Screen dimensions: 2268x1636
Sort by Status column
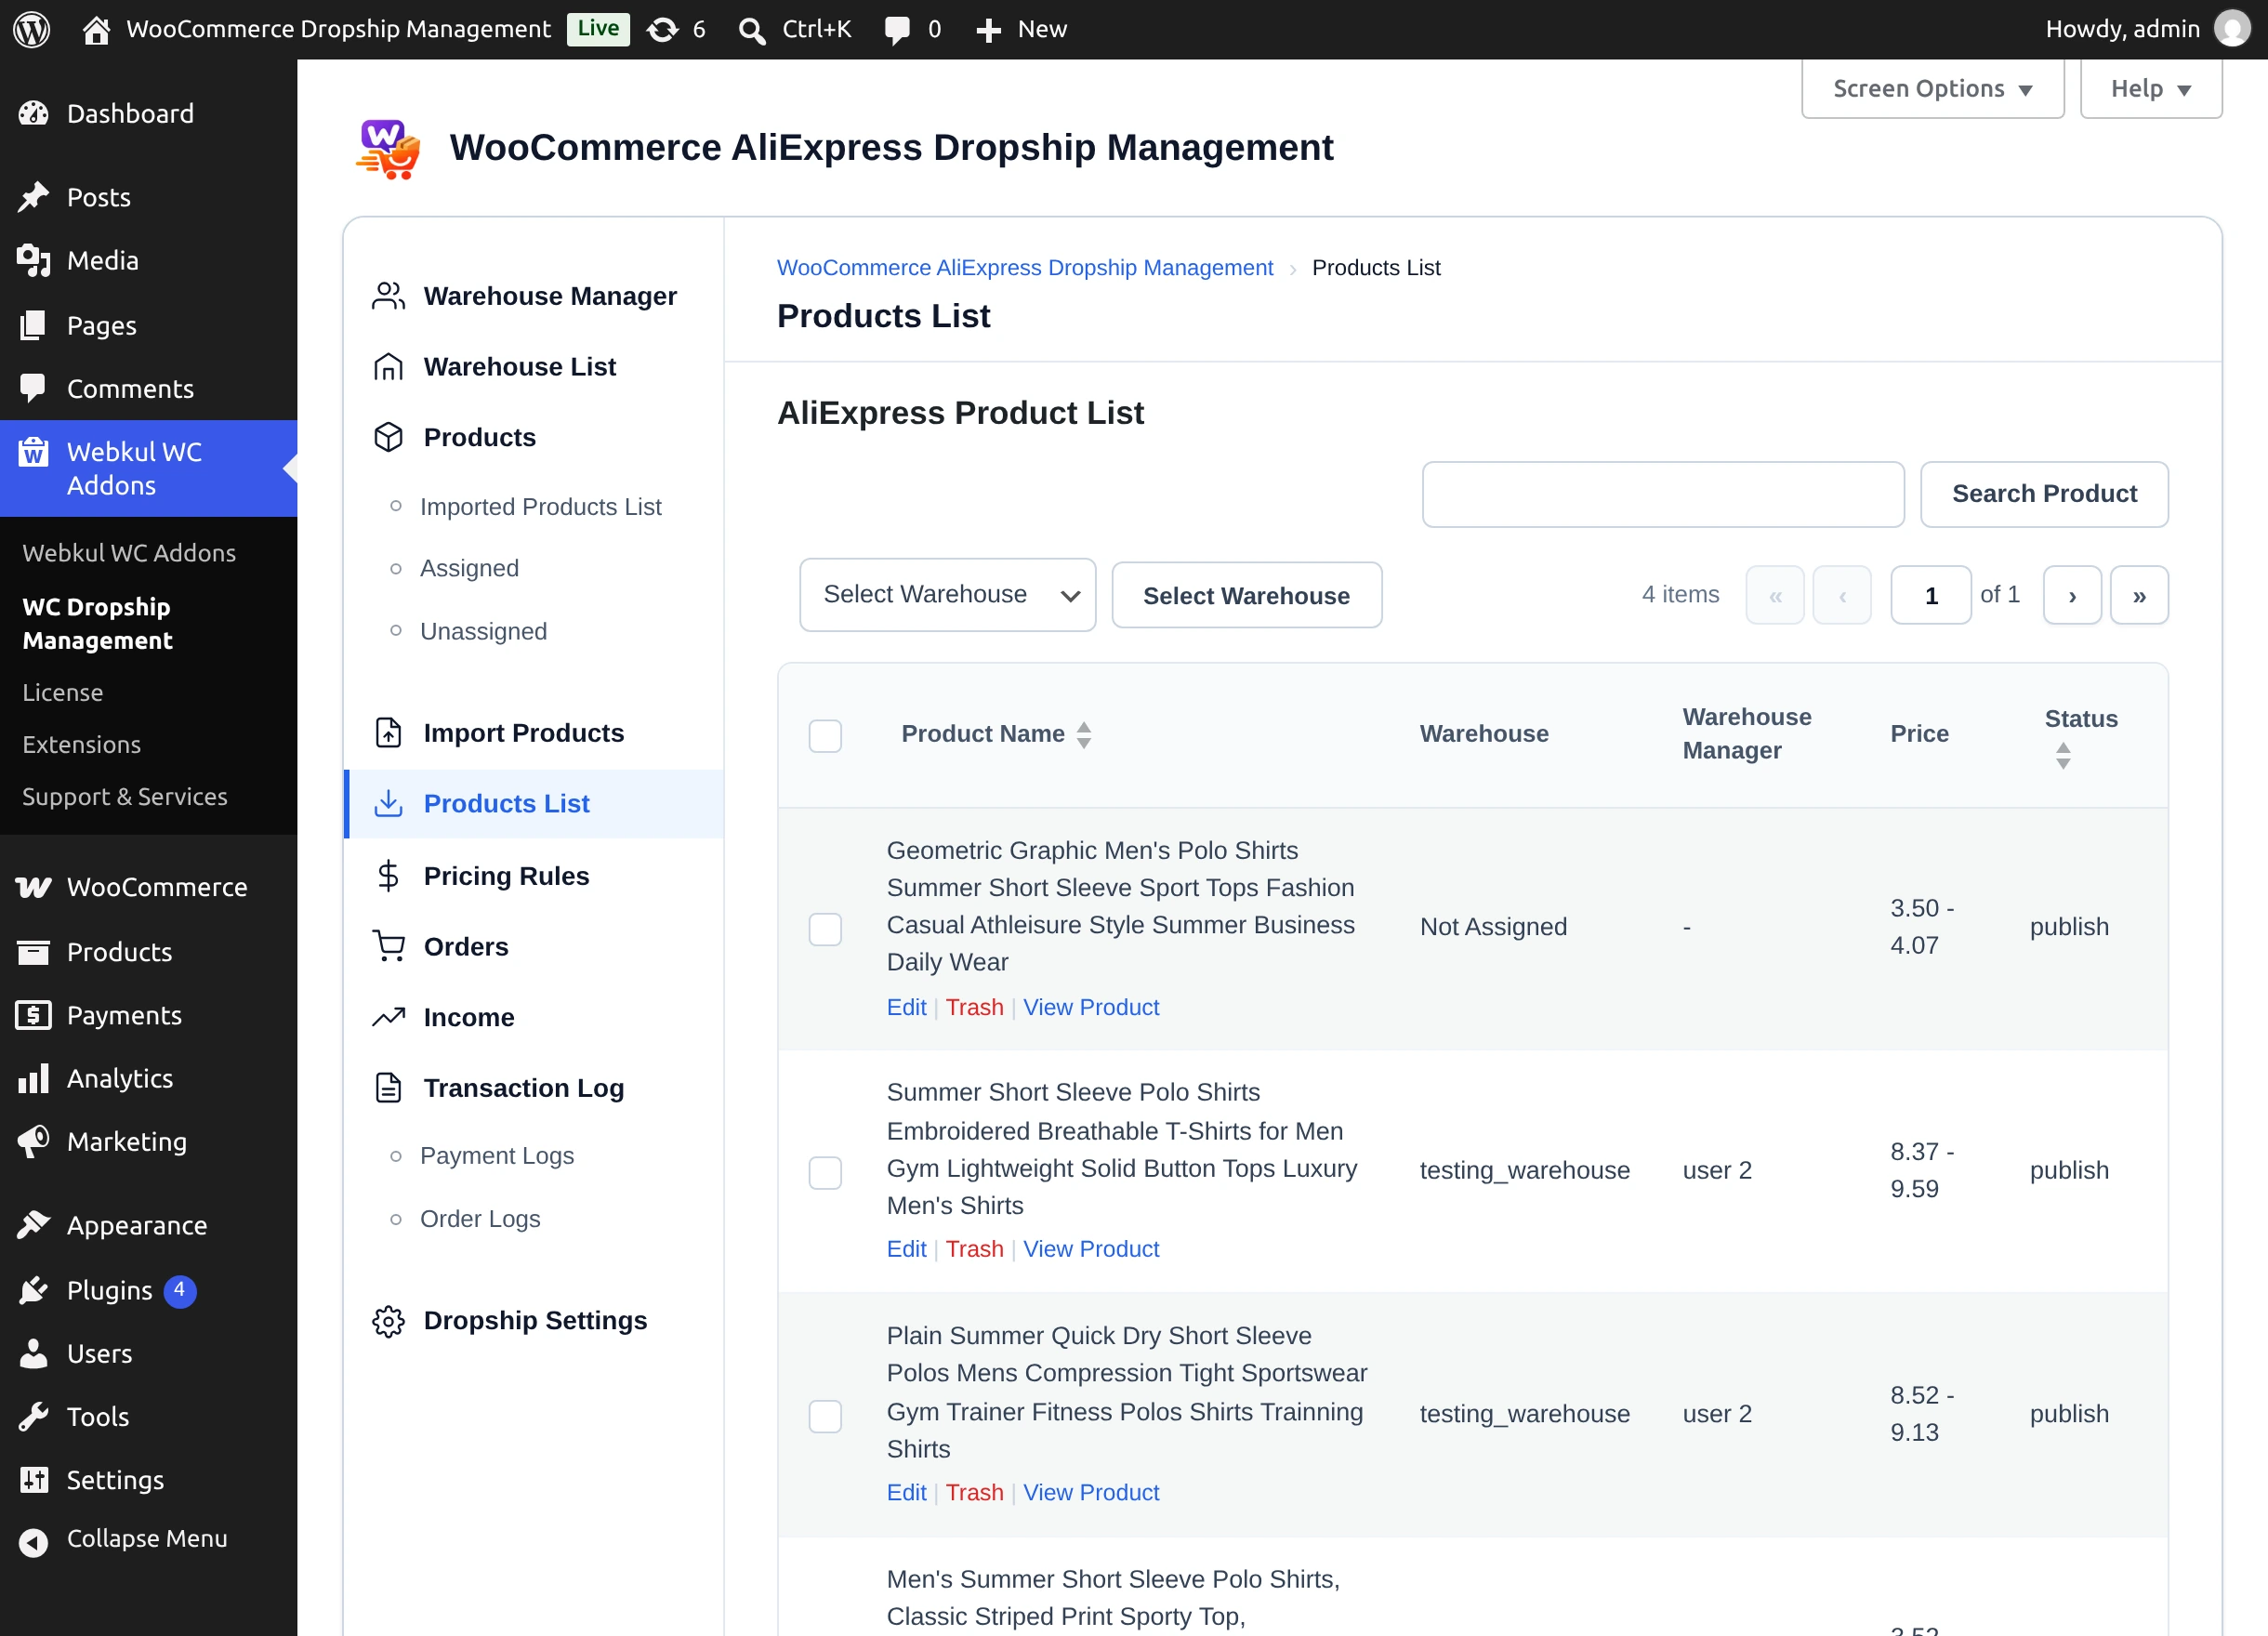tap(2080, 736)
